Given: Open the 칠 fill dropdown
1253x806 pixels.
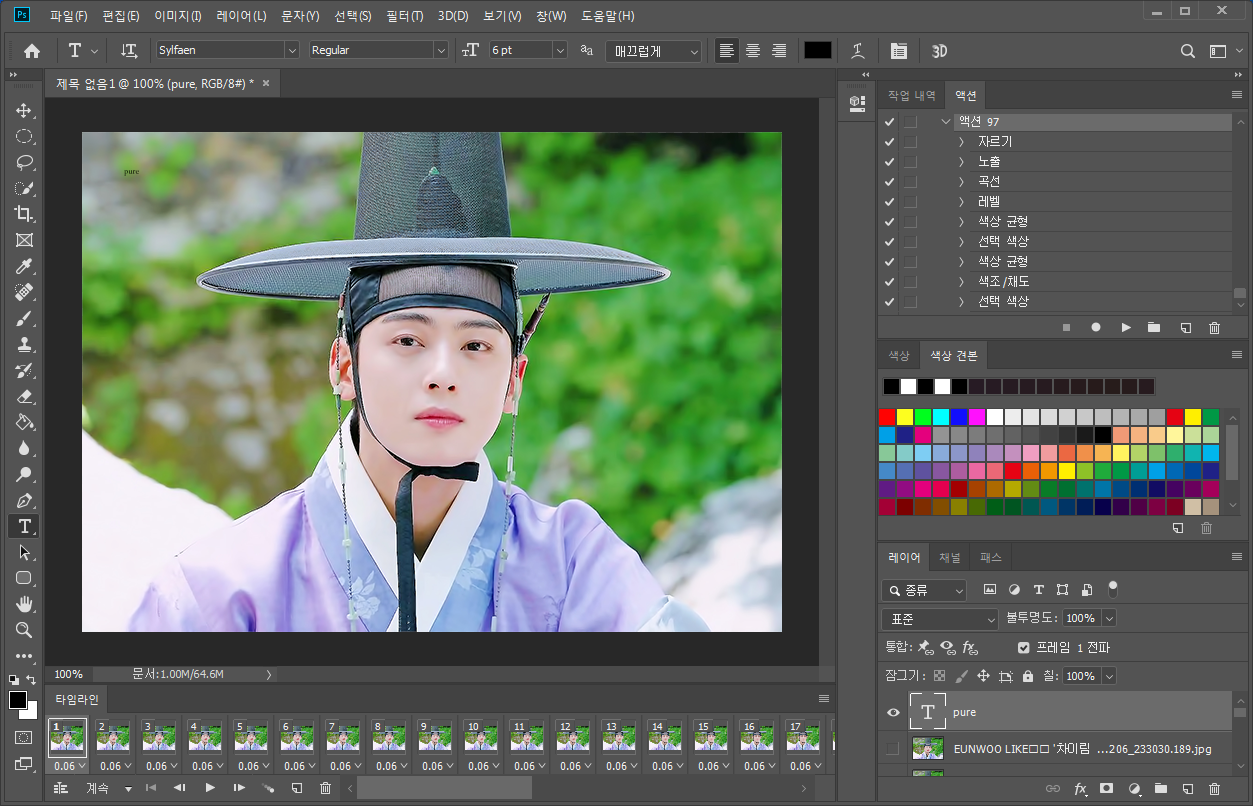Looking at the screenshot, I should coord(1109,676).
